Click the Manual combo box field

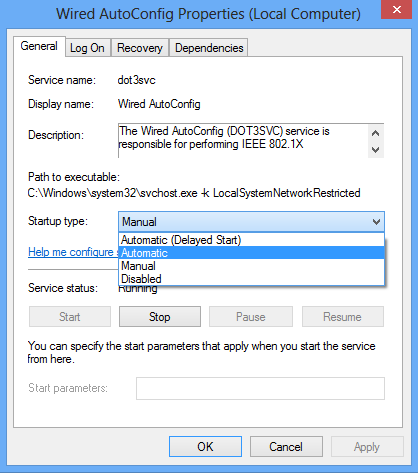[251, 222]
